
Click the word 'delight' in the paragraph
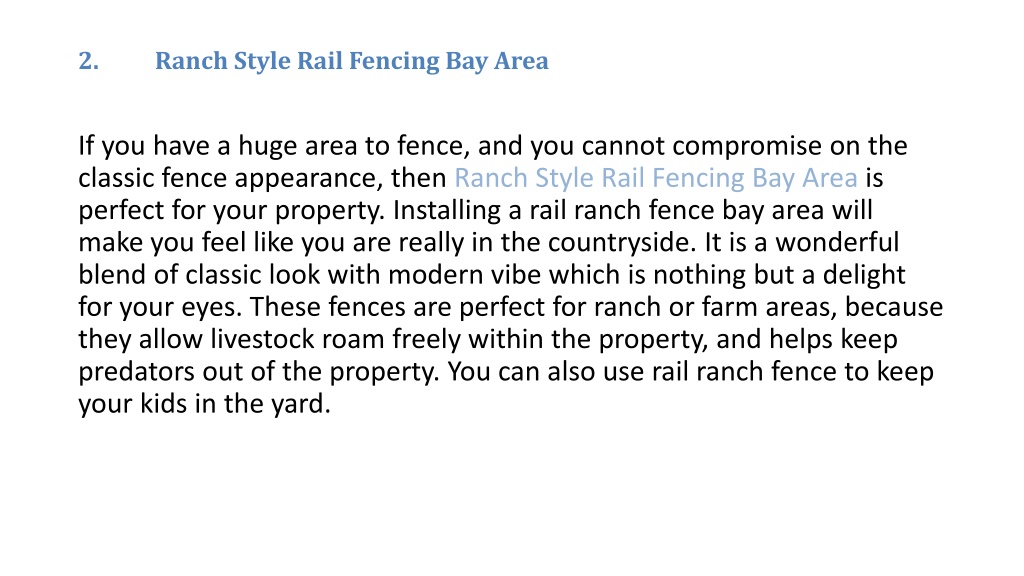tap(864, 274)
